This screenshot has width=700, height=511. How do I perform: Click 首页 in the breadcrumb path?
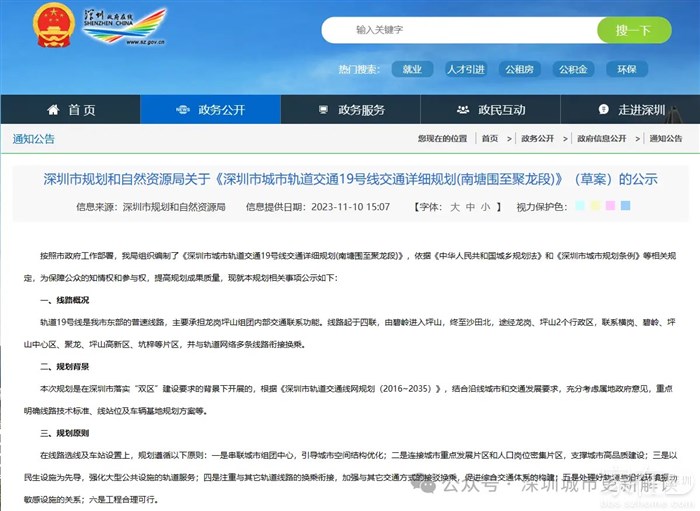pyautogui.click(x=489, y=138)
